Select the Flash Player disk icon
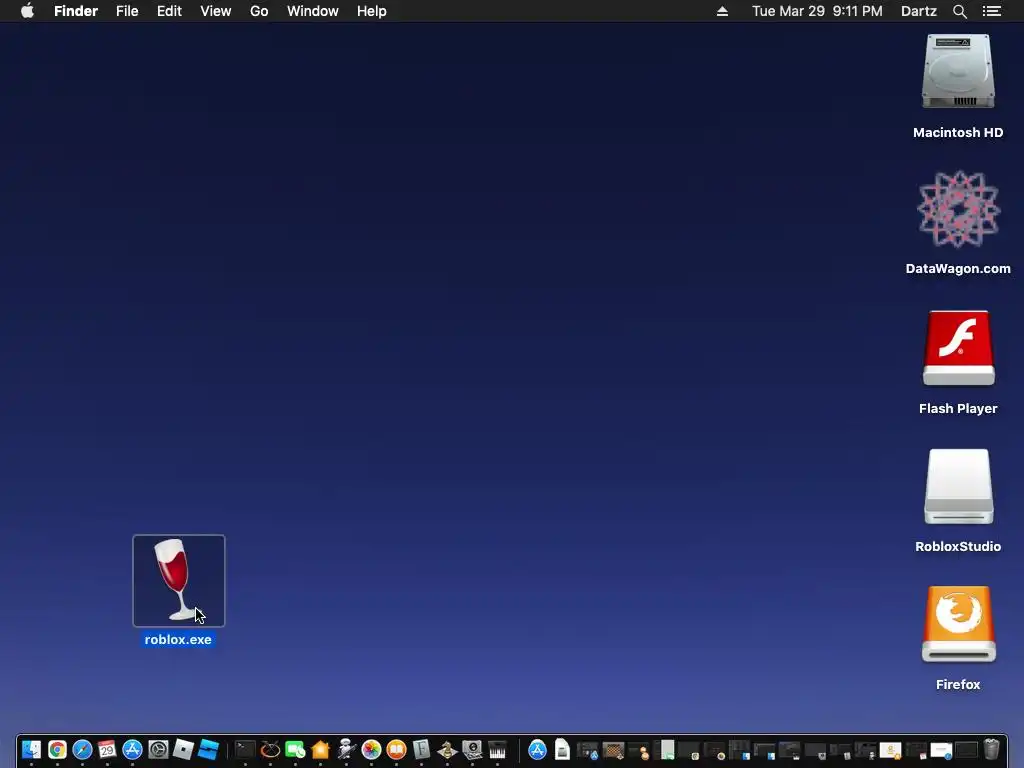 pos(958,348)
